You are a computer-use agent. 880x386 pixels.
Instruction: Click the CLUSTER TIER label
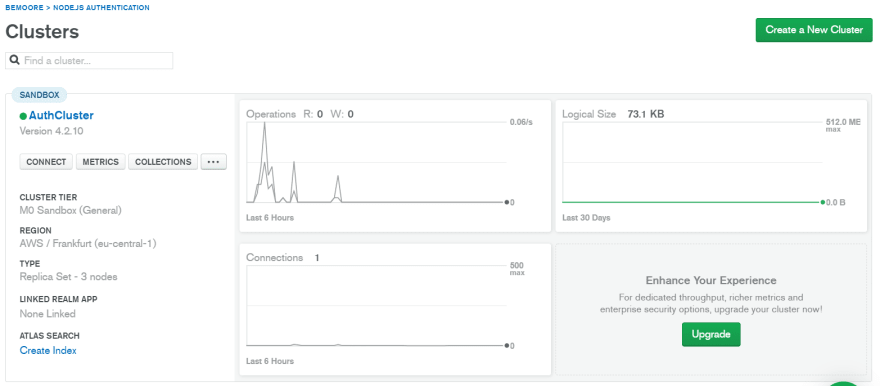coord(48,197)
